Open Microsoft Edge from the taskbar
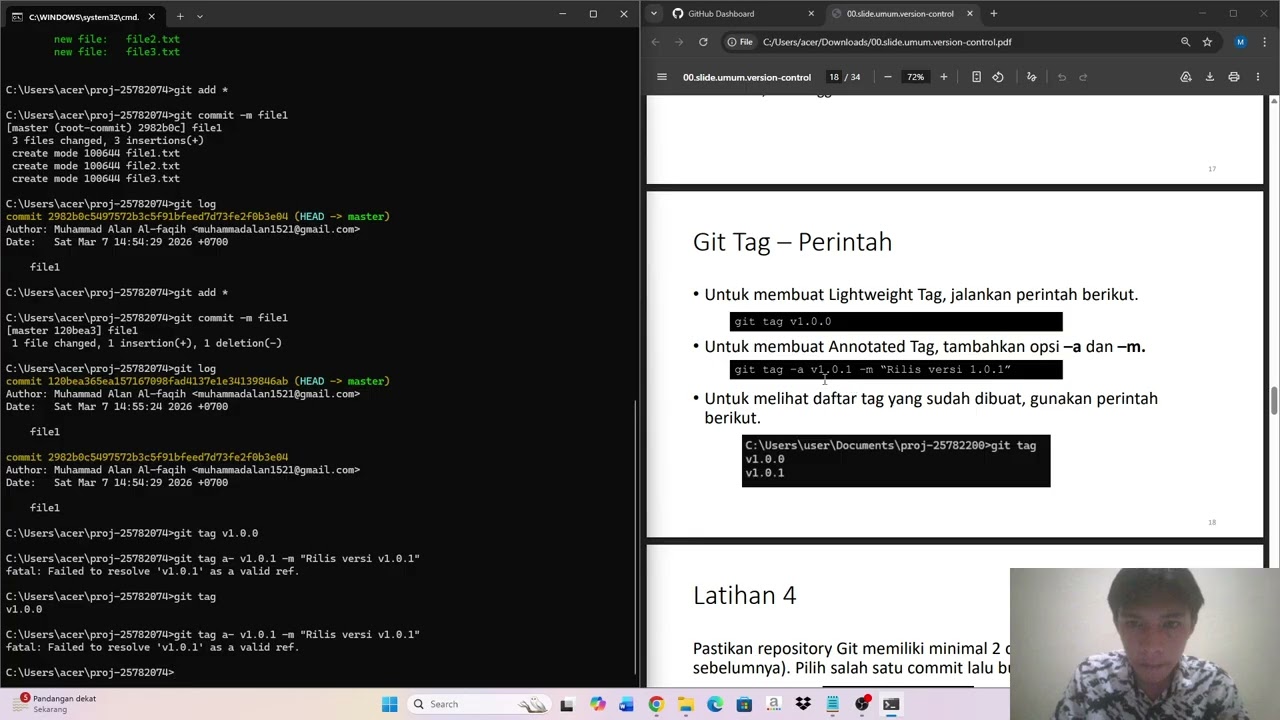Viewport: 1280px width, 720px height. (715, 704)
